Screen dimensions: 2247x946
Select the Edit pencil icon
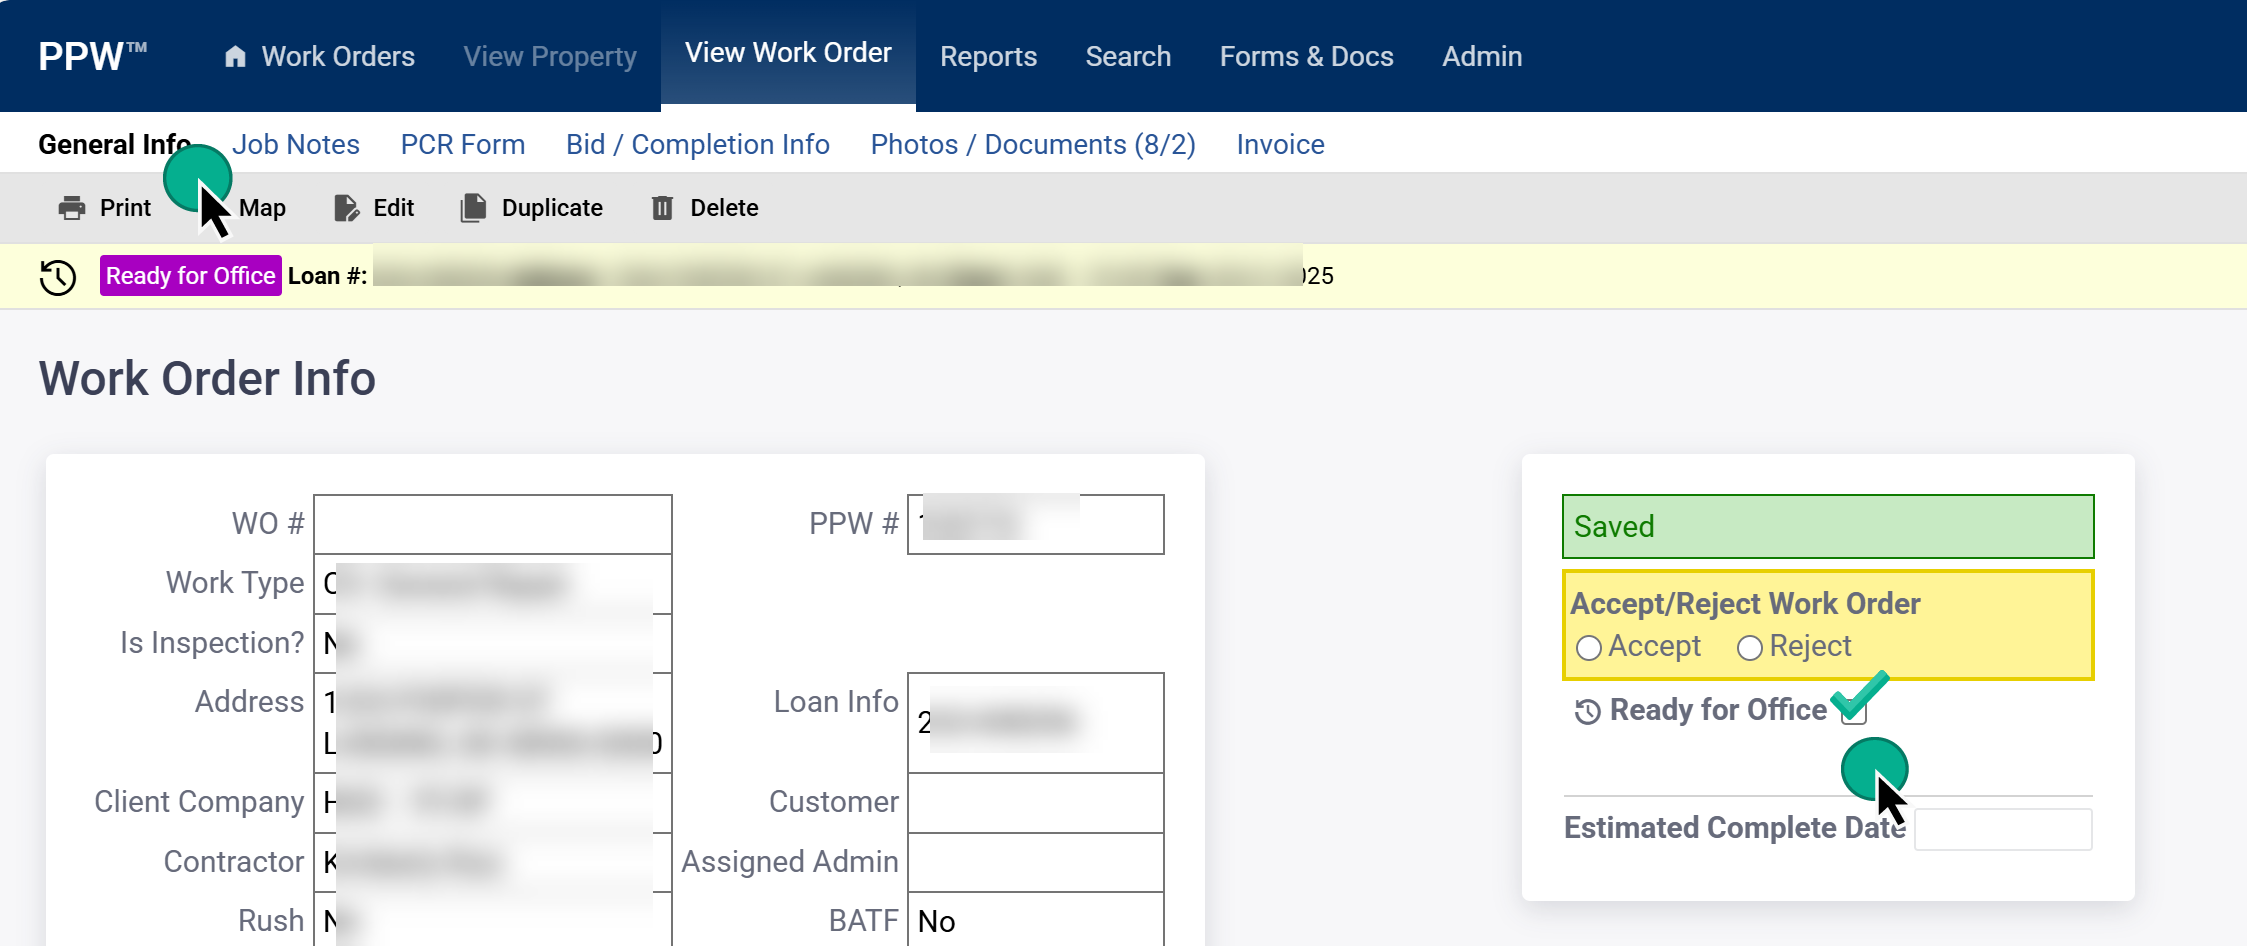(x=345, y=207)
